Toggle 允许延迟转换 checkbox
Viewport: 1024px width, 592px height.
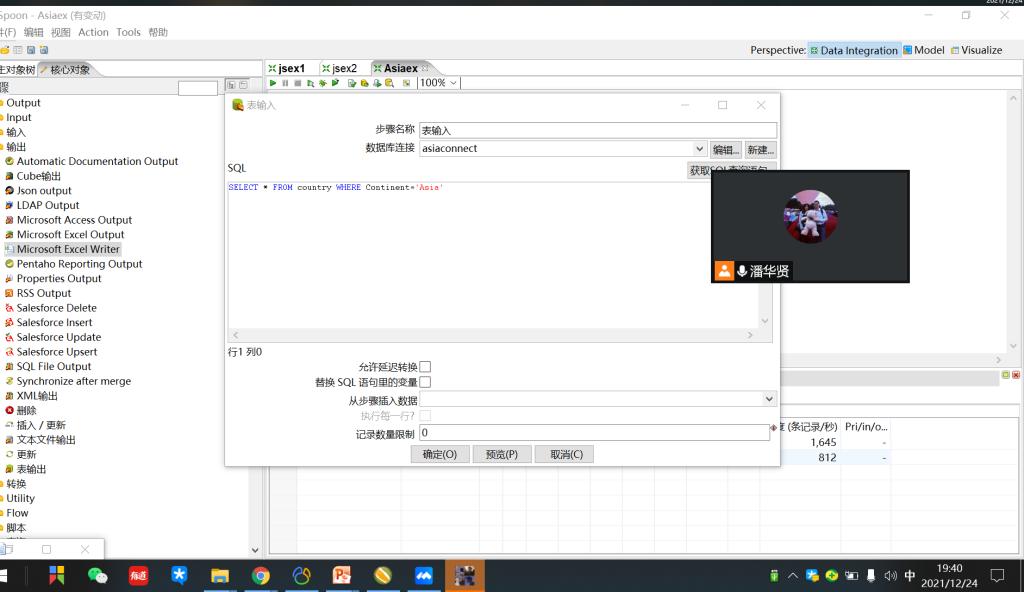click(425, 367)
